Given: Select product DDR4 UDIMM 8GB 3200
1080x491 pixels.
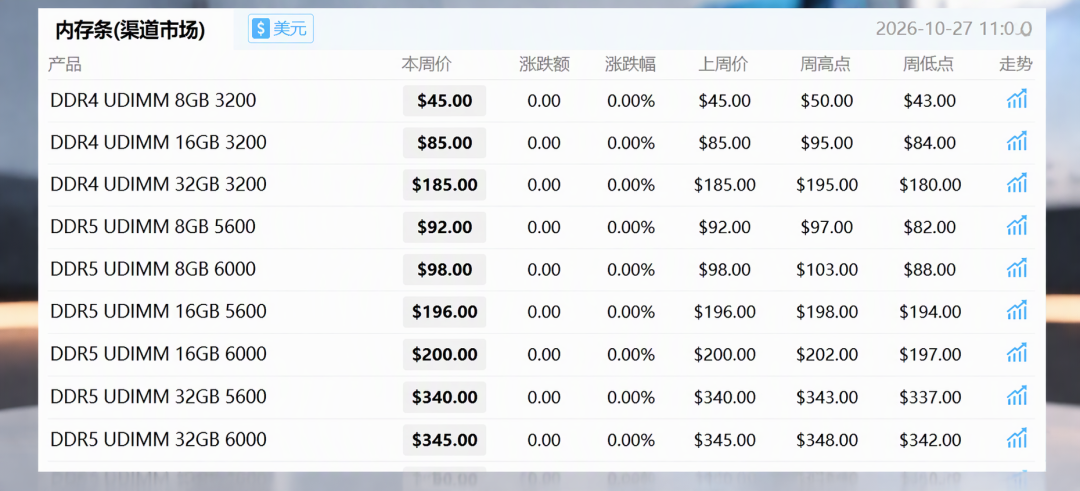Looking at the screenshot, I should (153, 101).
